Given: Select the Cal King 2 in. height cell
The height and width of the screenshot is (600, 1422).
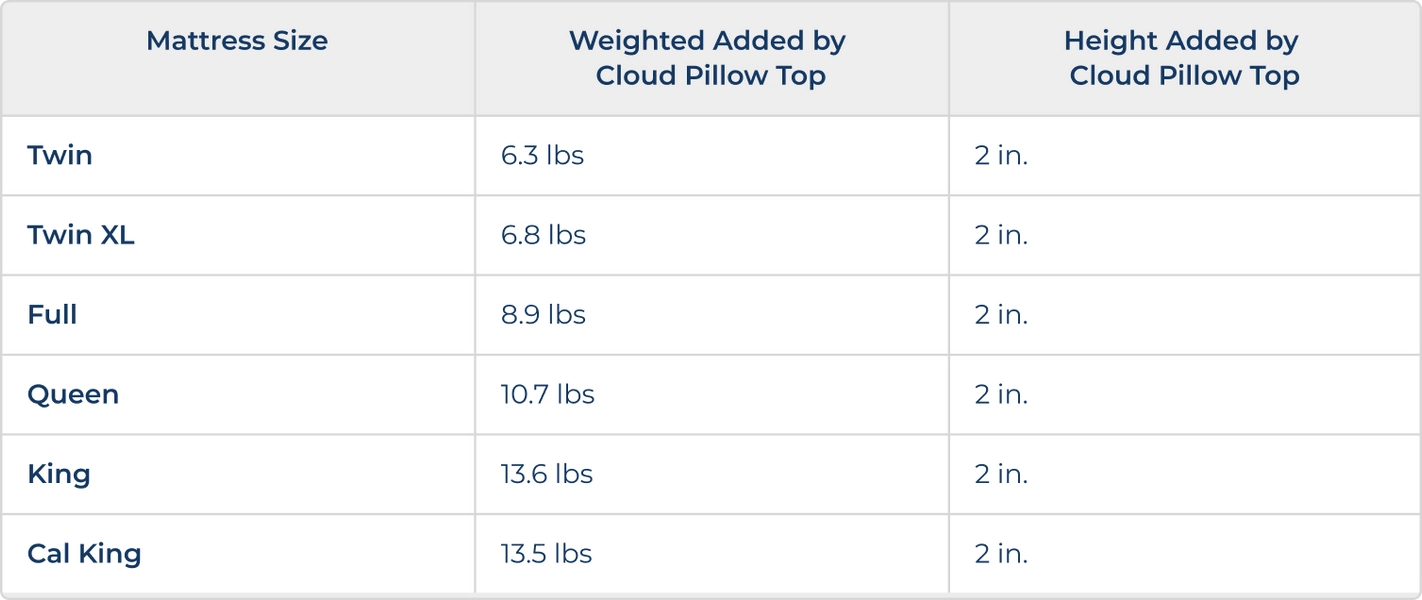Looking at the screenshot, I should (1001, 554).
